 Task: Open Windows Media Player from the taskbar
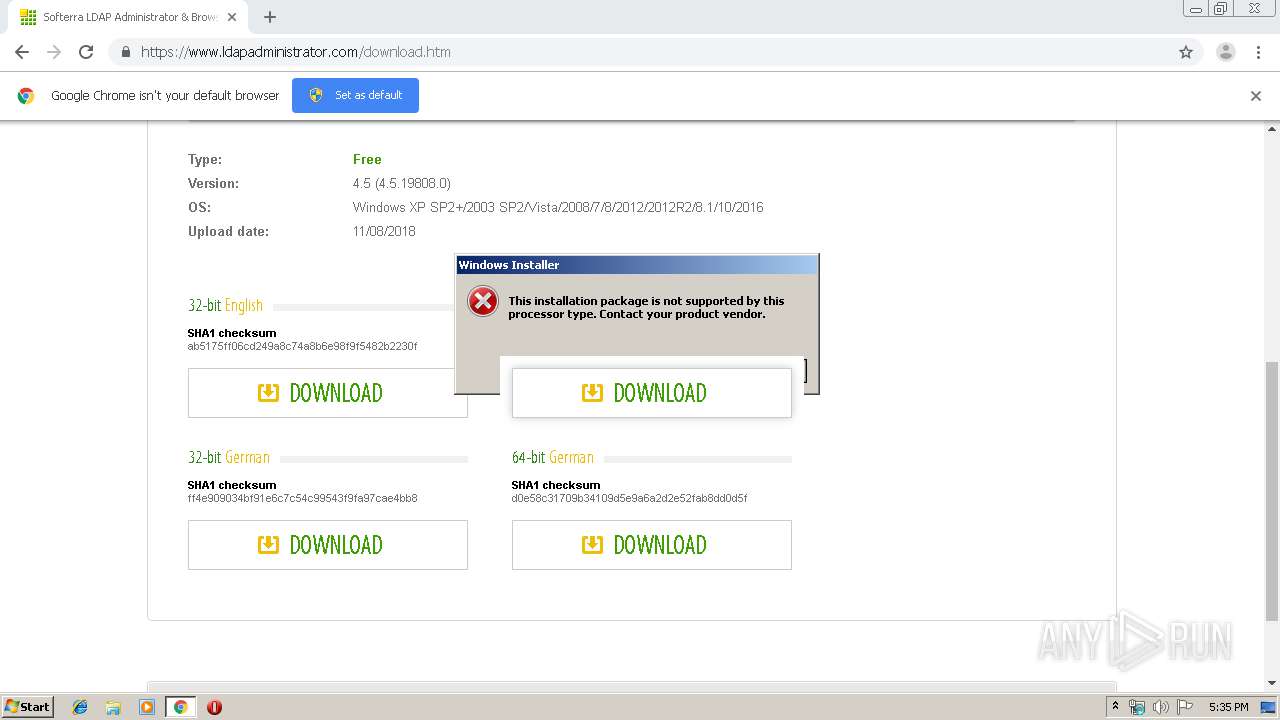tap(147, 707)
